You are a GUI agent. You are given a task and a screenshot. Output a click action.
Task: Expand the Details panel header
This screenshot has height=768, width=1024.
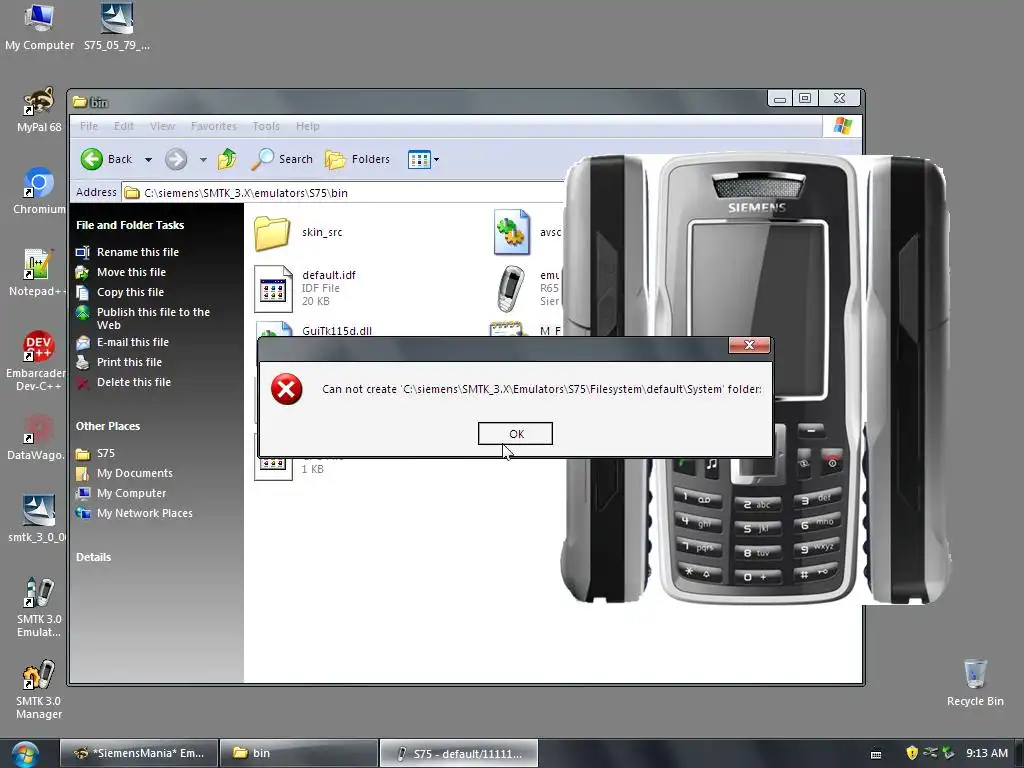click(93, 557)
